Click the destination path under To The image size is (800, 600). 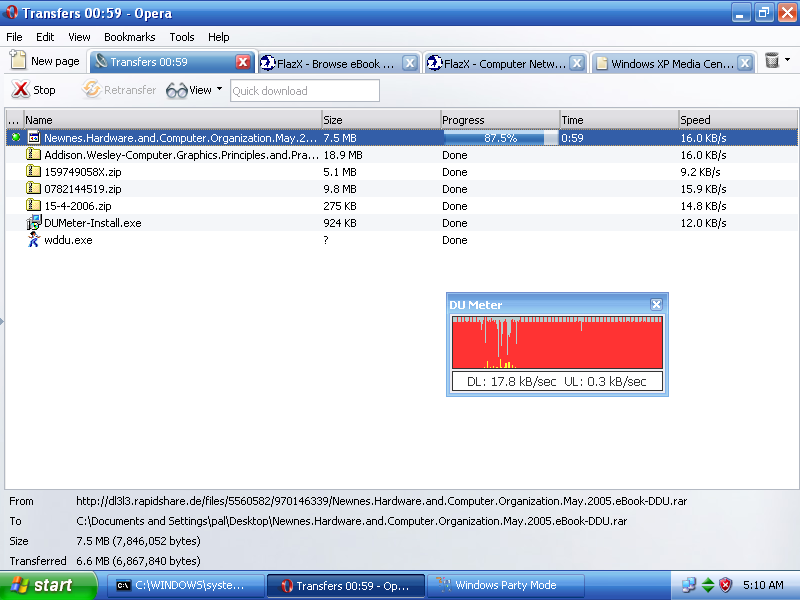(x=352, y=521)
